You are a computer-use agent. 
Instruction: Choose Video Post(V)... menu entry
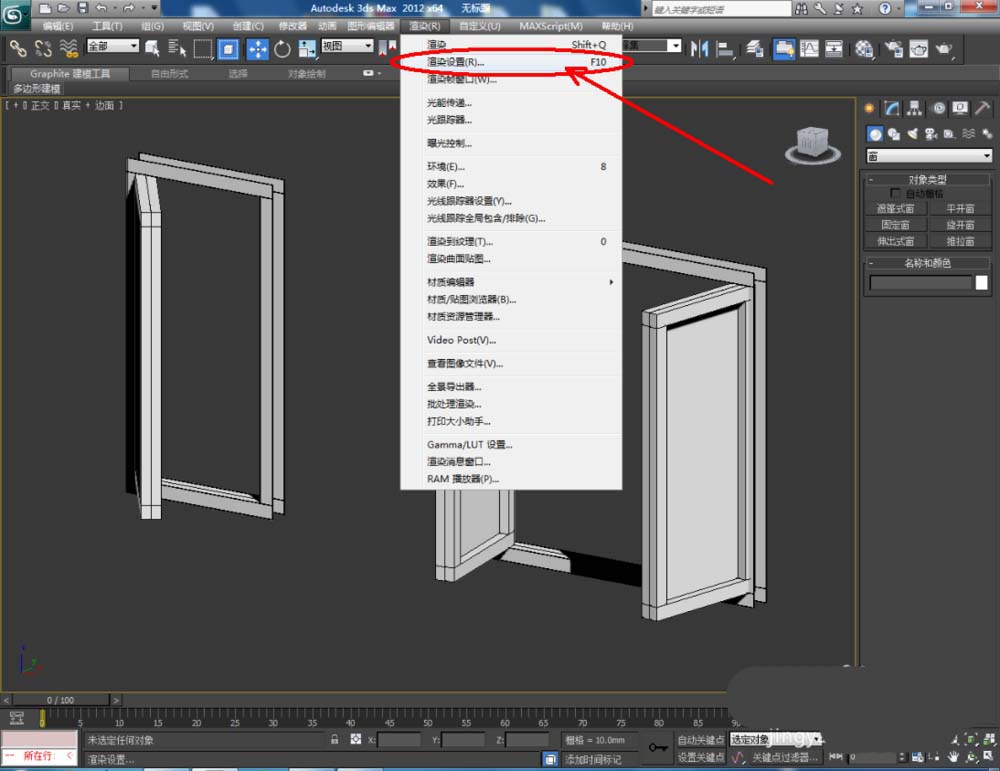click(x=511, y=340)
